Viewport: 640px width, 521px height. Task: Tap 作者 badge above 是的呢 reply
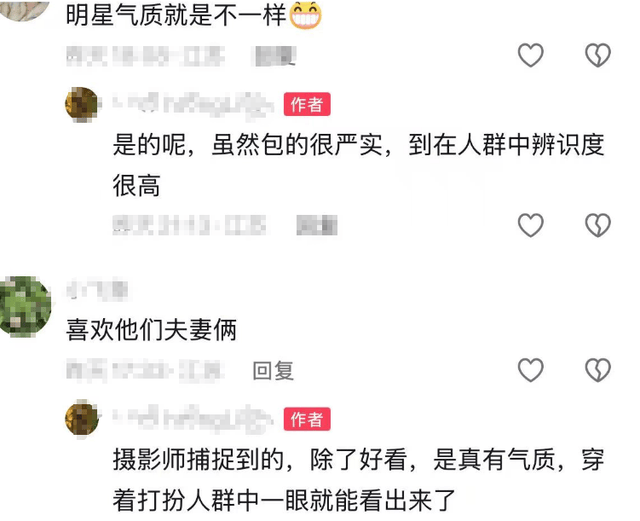coord(307,104)
